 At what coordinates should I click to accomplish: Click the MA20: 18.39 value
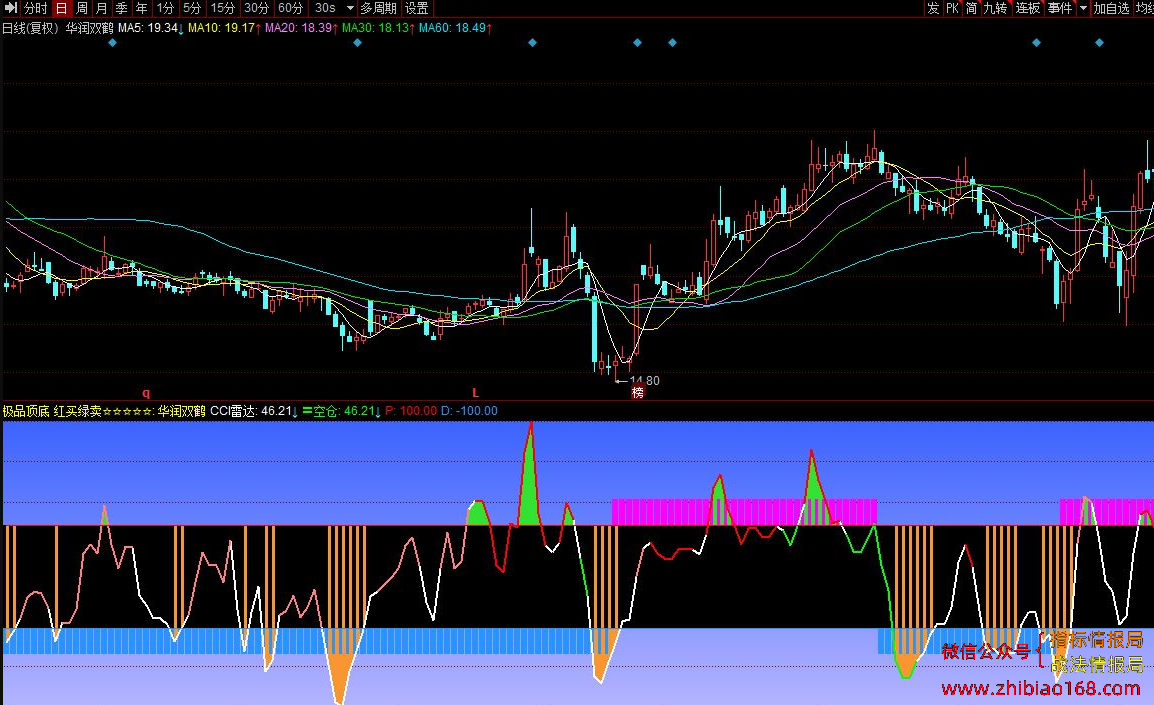(301, 28)
